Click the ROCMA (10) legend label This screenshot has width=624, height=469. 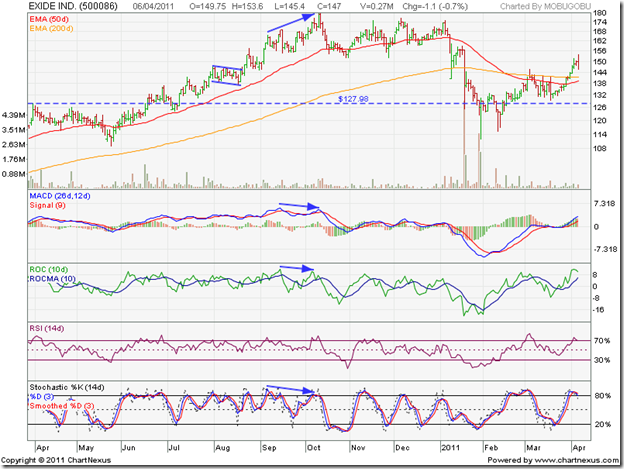point(53,278)
